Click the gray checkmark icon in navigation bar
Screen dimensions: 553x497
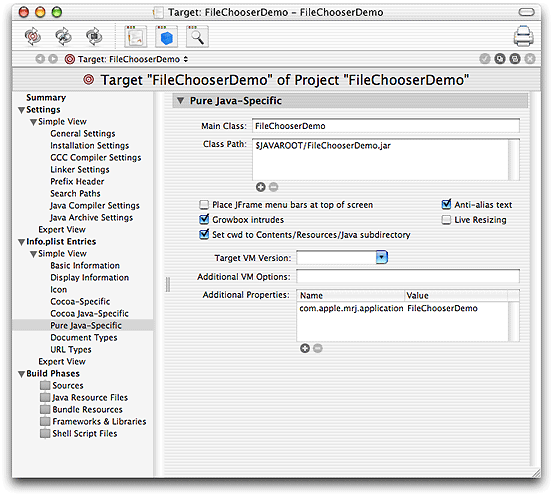485,59
